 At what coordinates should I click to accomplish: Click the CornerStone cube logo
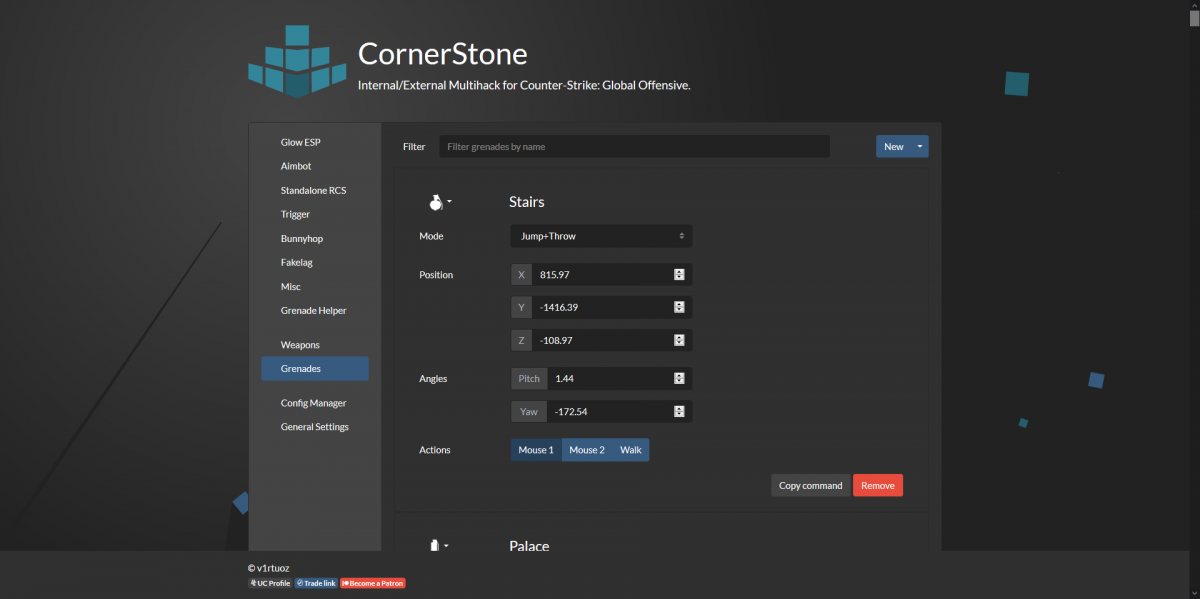point(297,62)
